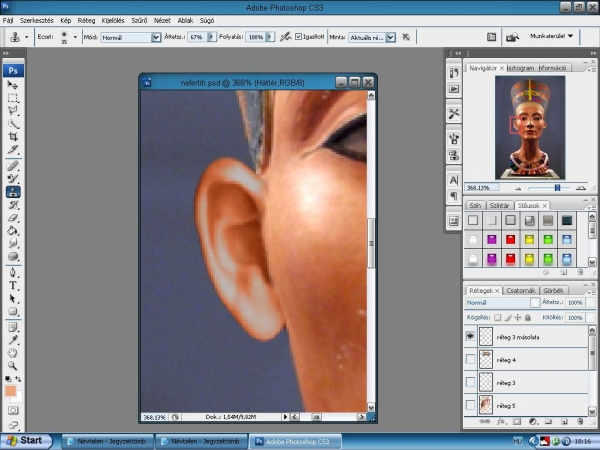Viewport: 600px width, 450px height.
Task: Select the Hand tool
Action: pyautogui.click(x=13, y=353)
